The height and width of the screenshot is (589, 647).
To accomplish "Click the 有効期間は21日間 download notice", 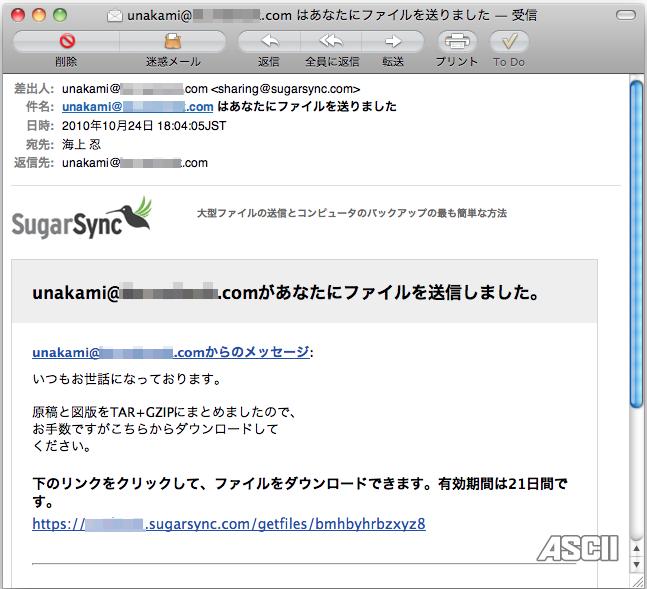I will click(x=300, y=492).
